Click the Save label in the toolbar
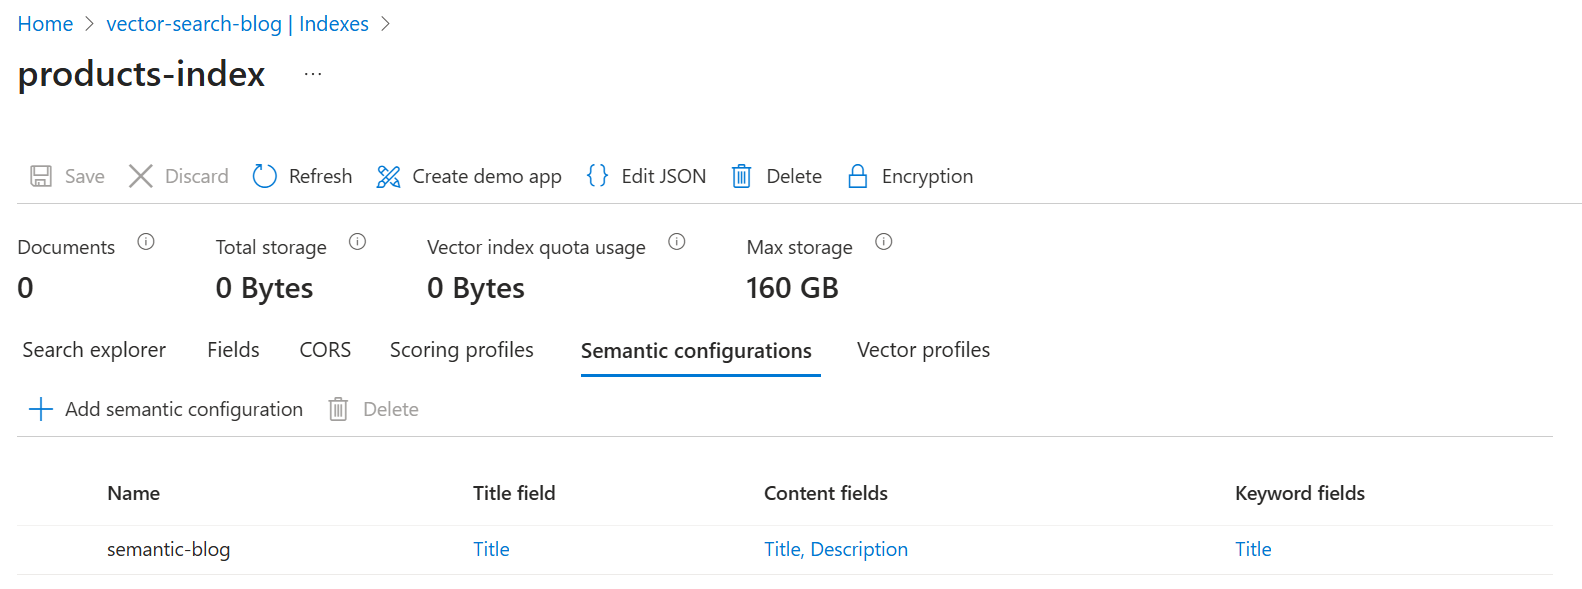This screenshot has width=1582, height=589. tap(85, 176)
